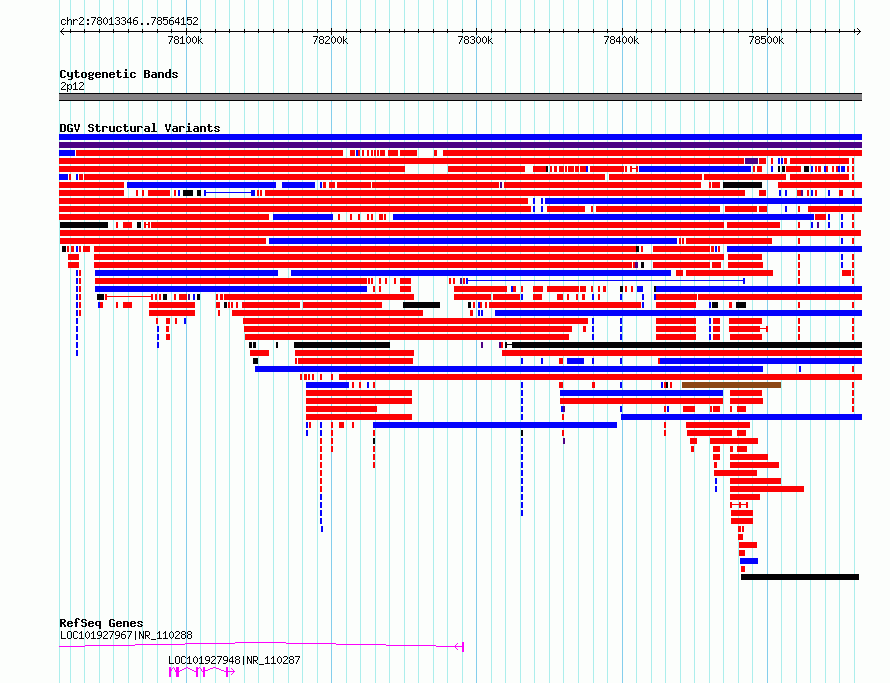Viewport: 890px width, 683px height.
Task: Select the short magenta LOC101927948 gene glyph
Action: [x=202, y=672]
